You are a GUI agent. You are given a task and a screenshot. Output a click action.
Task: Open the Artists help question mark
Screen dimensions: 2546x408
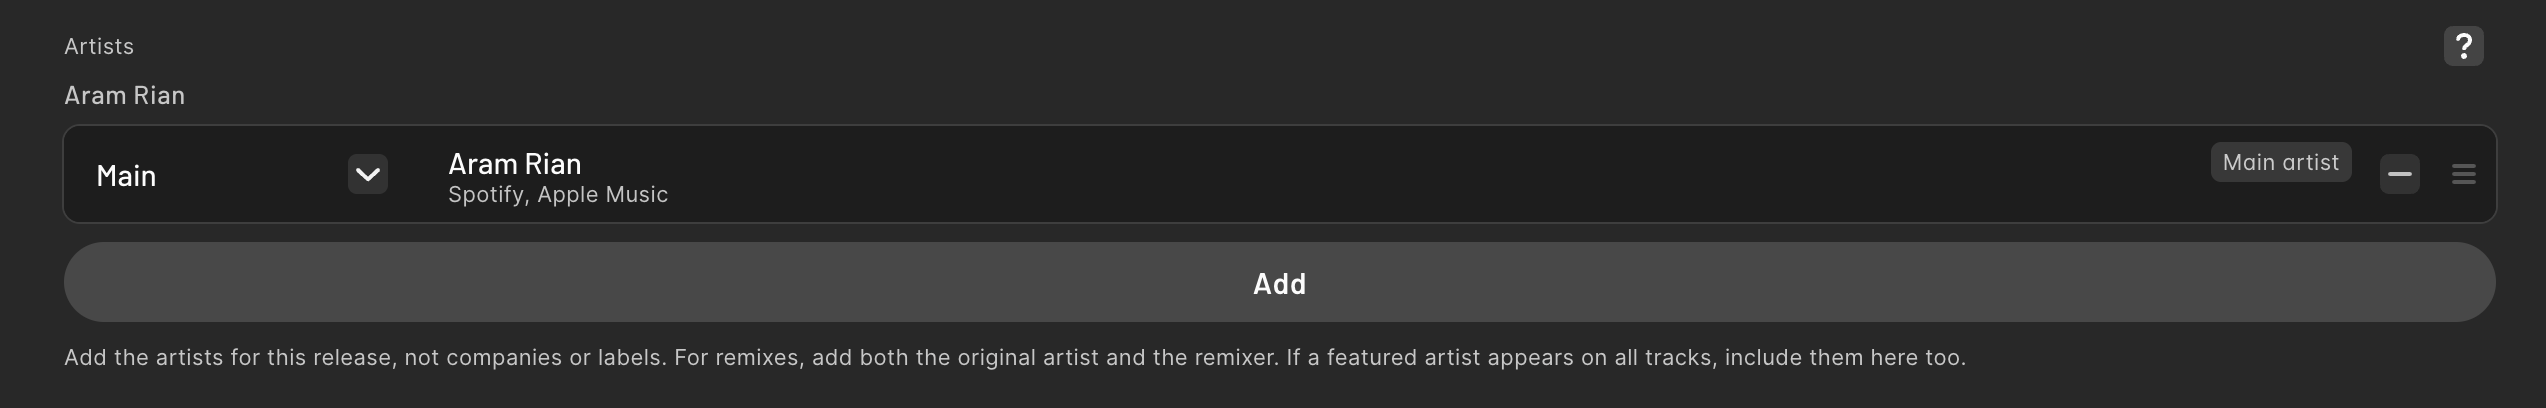[x=2463, y=46]
